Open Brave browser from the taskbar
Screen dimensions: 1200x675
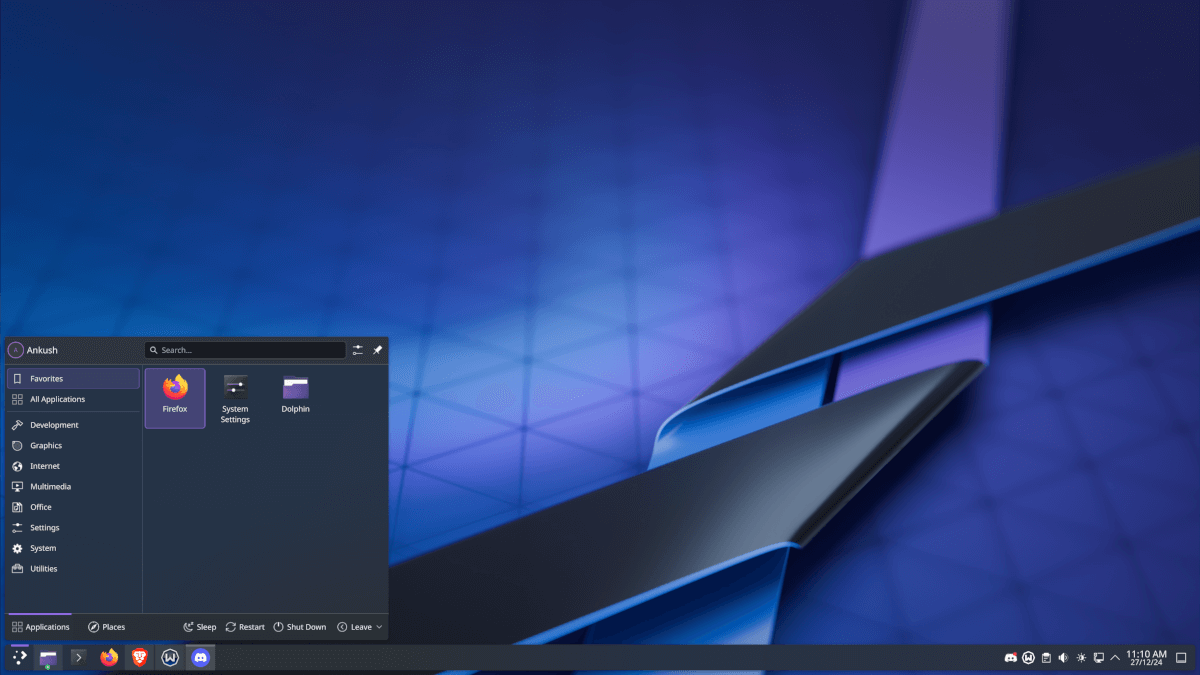(x=138, y=657)
